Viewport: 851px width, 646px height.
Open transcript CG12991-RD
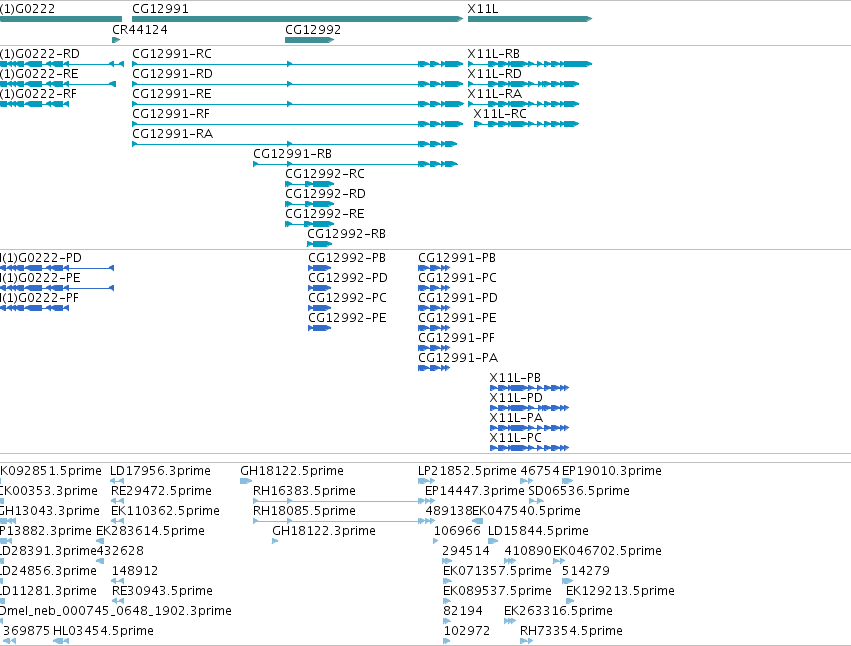click(173, 74)
